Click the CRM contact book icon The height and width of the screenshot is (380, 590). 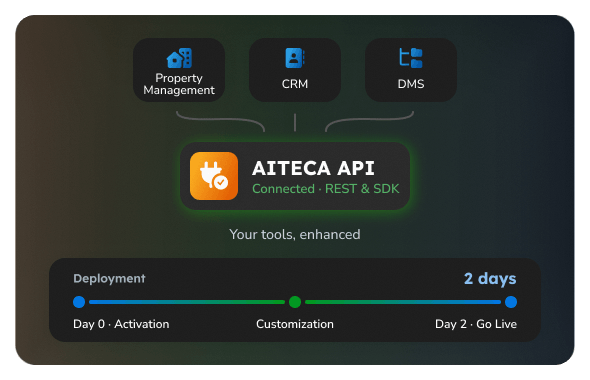[295, 58]
